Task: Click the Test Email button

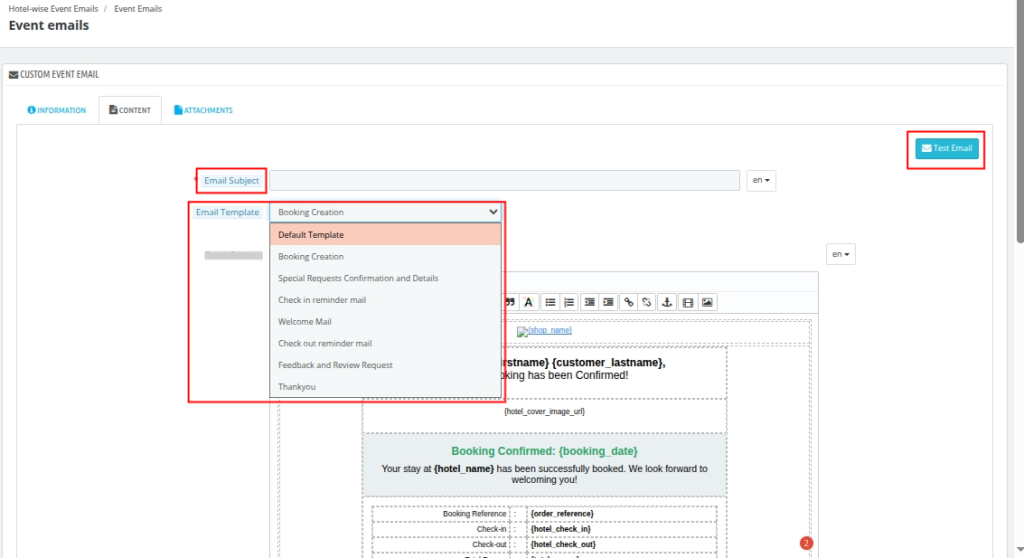Action: coord(946,149)
